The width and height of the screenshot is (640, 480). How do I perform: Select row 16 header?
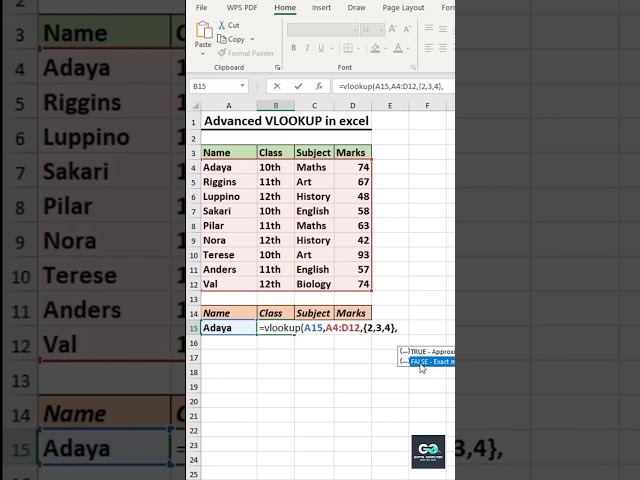tap(193, 343)
